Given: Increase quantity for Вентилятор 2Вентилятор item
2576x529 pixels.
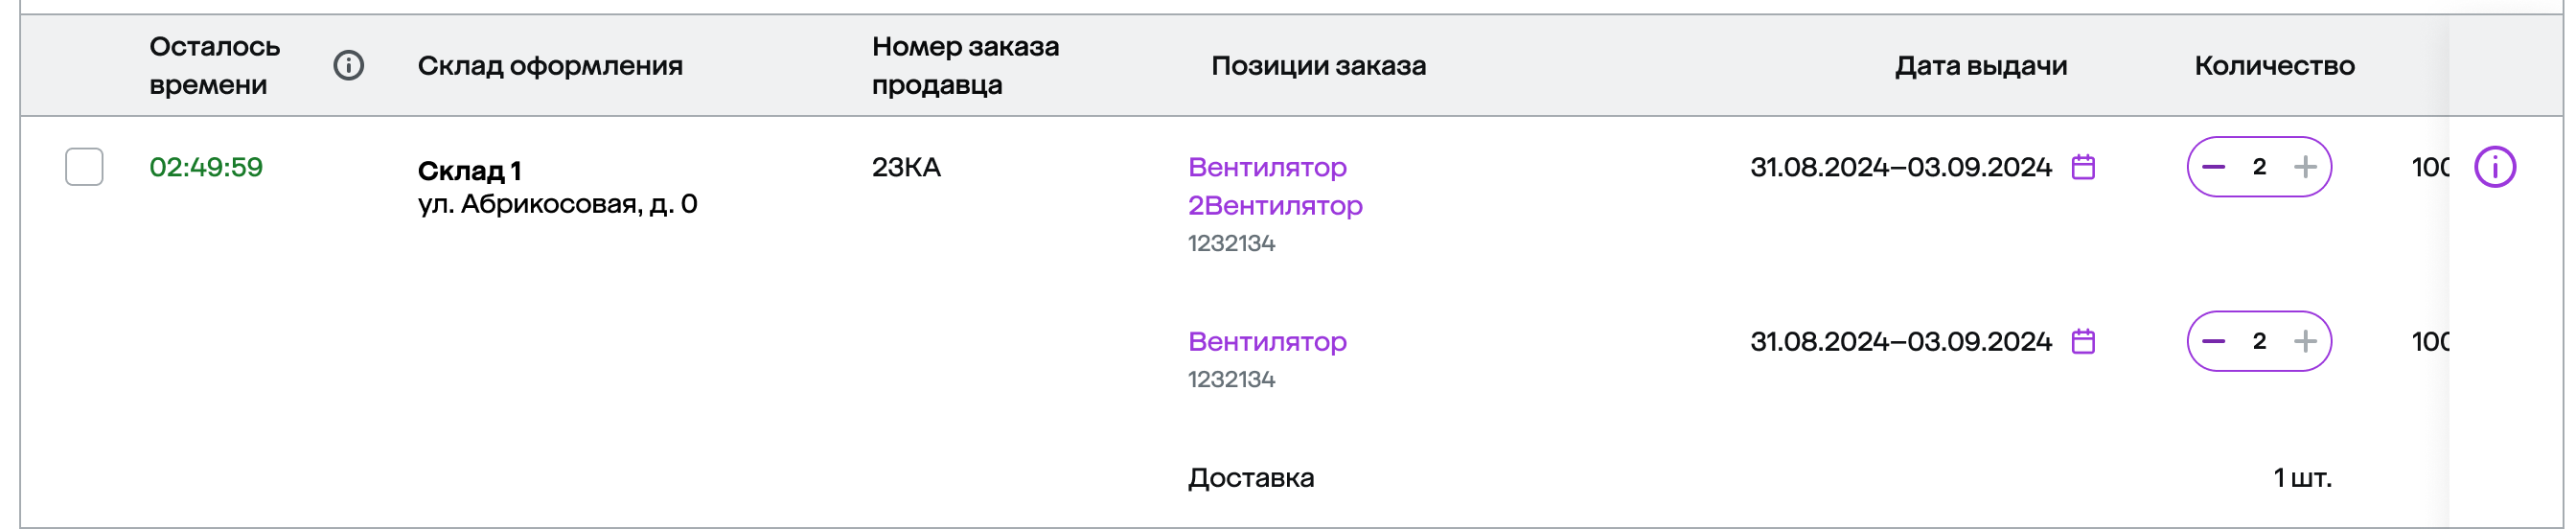Looking at the screenshot, I should pyautogui.click(x=2305, y=167).
